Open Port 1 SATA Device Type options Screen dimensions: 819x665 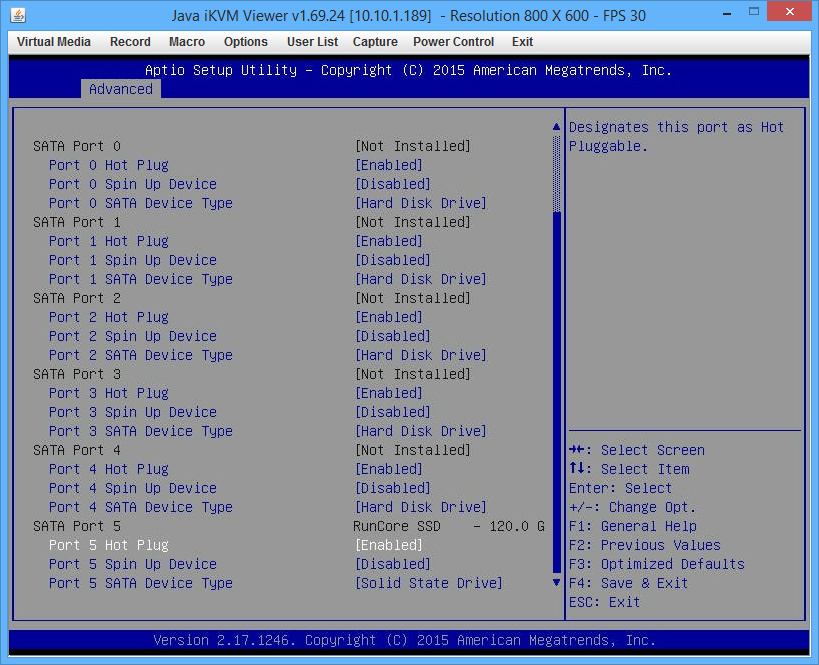[x=420, y=279]
